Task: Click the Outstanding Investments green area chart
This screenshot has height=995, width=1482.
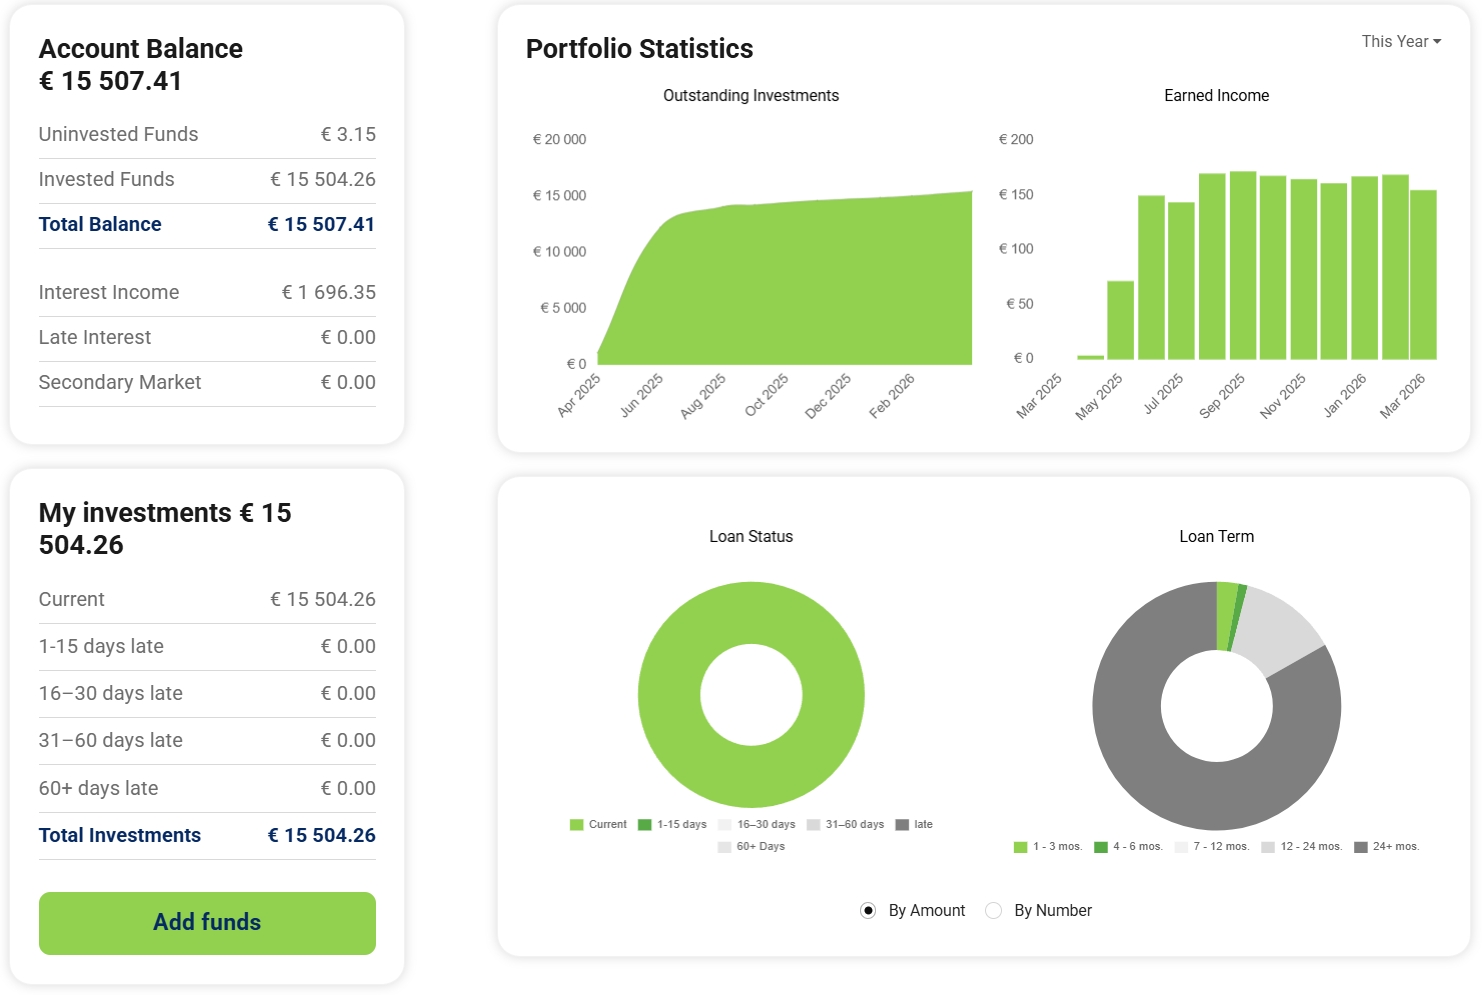Action: click(800, 290)
